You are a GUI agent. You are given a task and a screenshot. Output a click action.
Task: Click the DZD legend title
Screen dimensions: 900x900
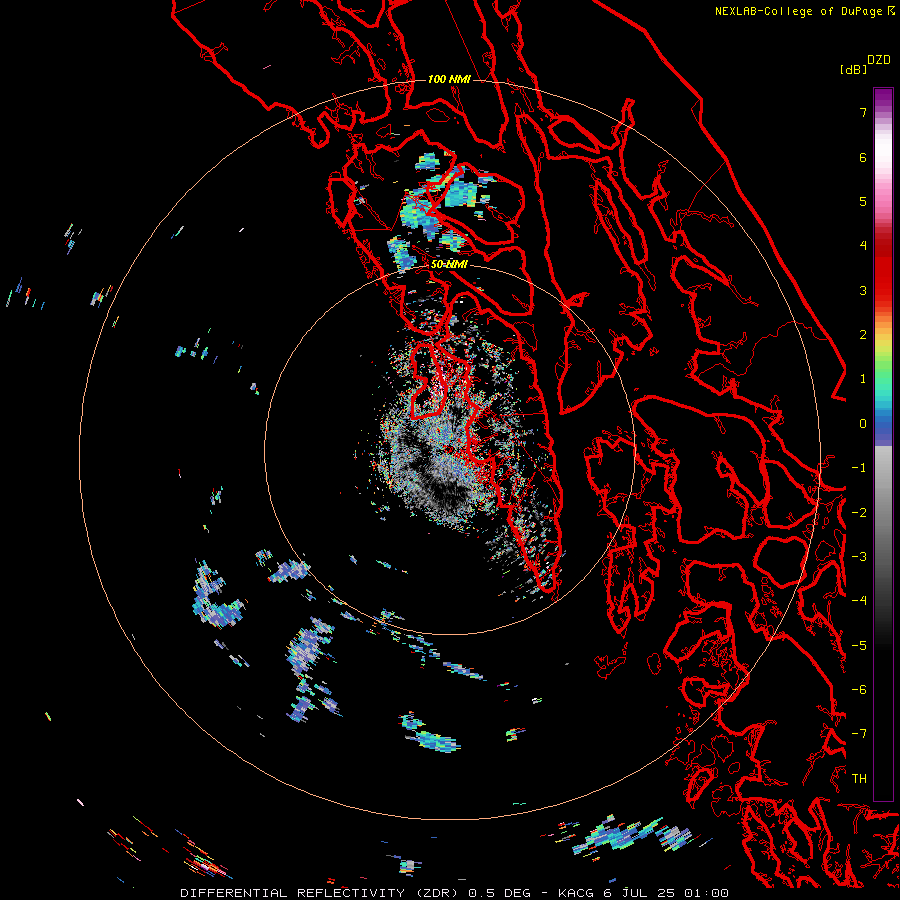click(x=879, y=60)
